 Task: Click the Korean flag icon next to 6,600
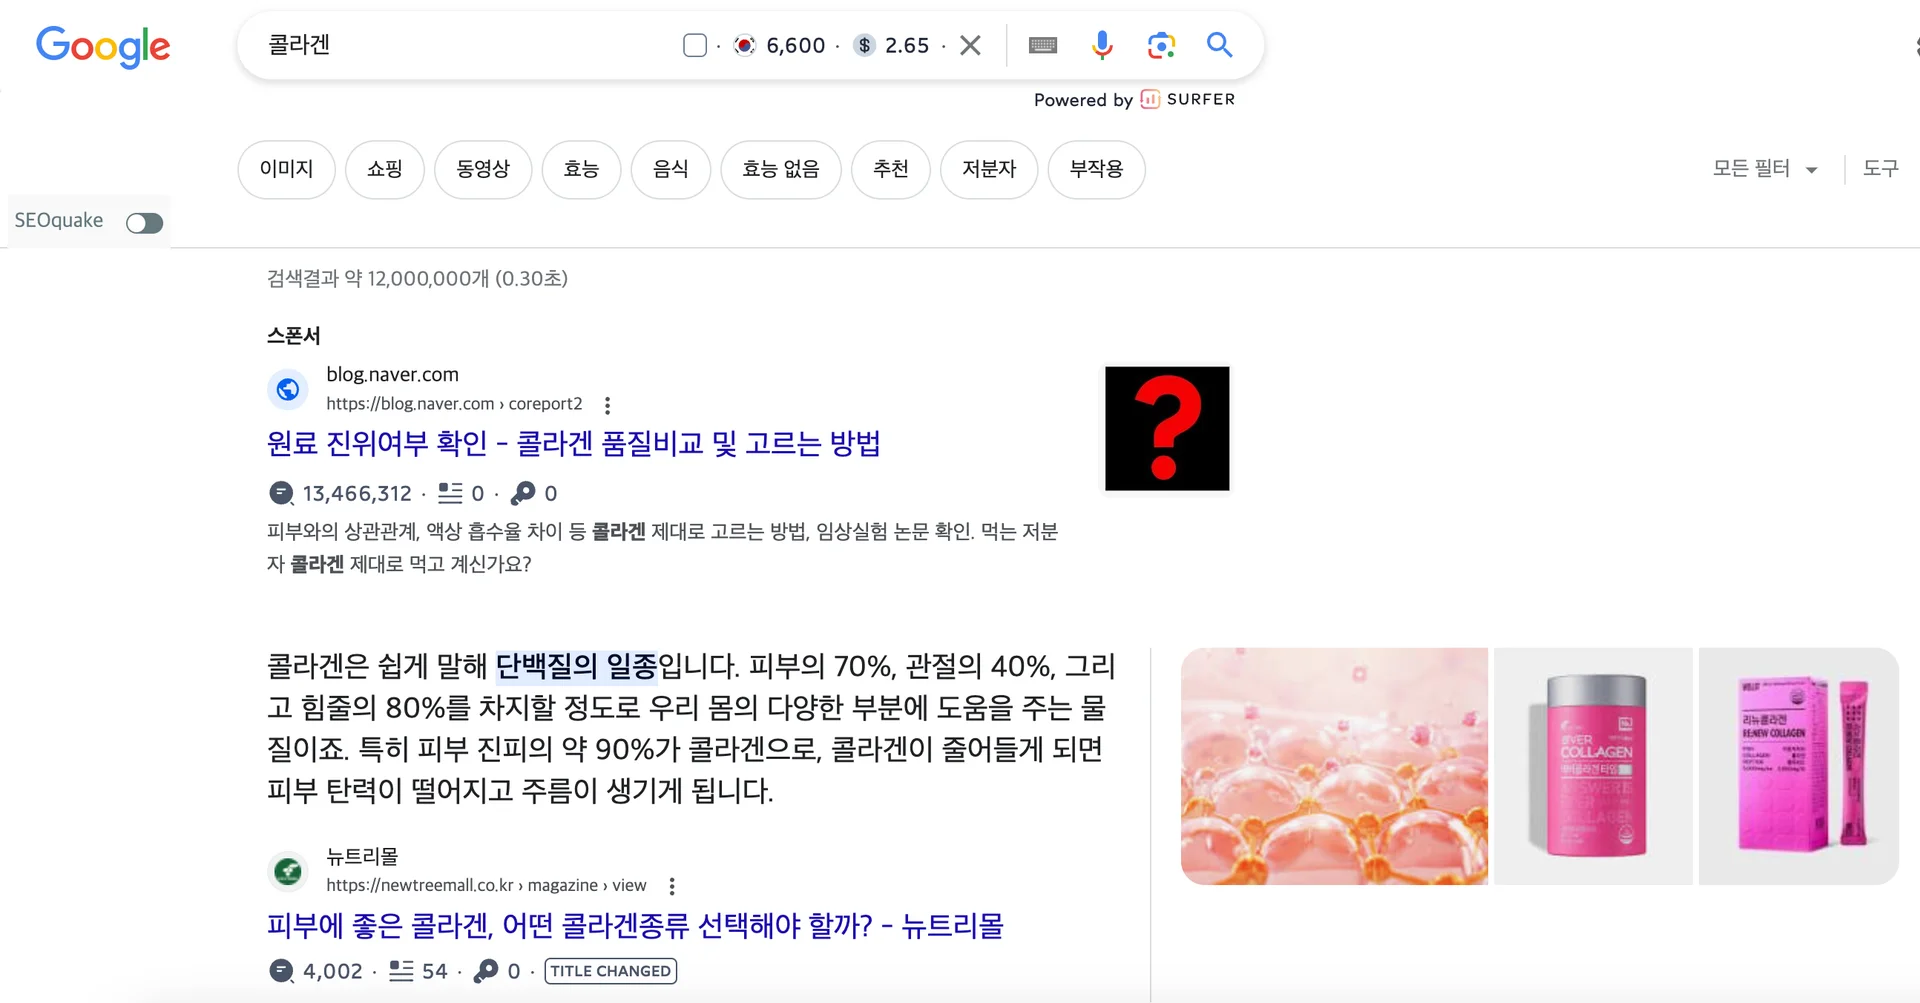pos(744,45)
